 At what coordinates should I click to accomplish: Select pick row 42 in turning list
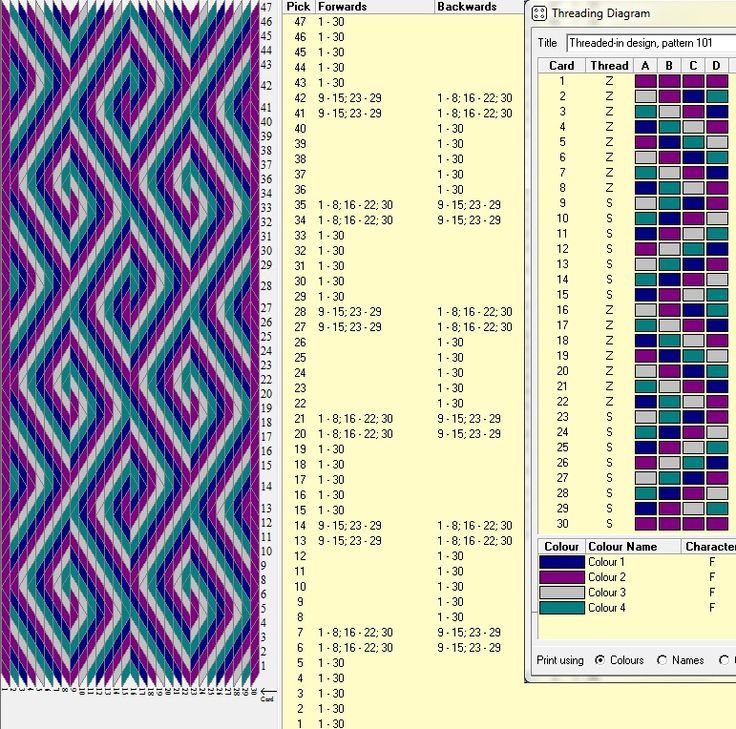[404, 98]
